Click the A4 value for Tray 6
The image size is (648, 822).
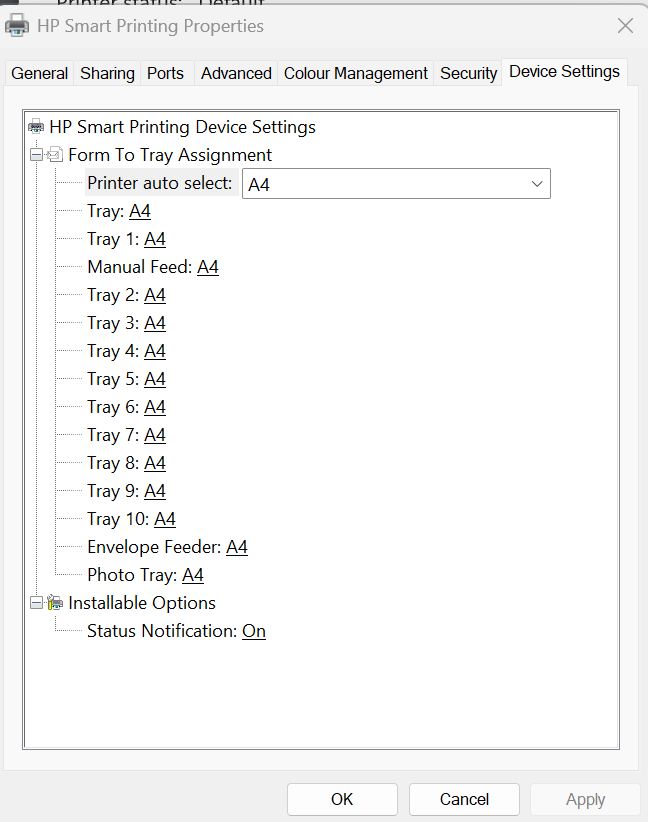pyautogui.click(x=155, y=407)
